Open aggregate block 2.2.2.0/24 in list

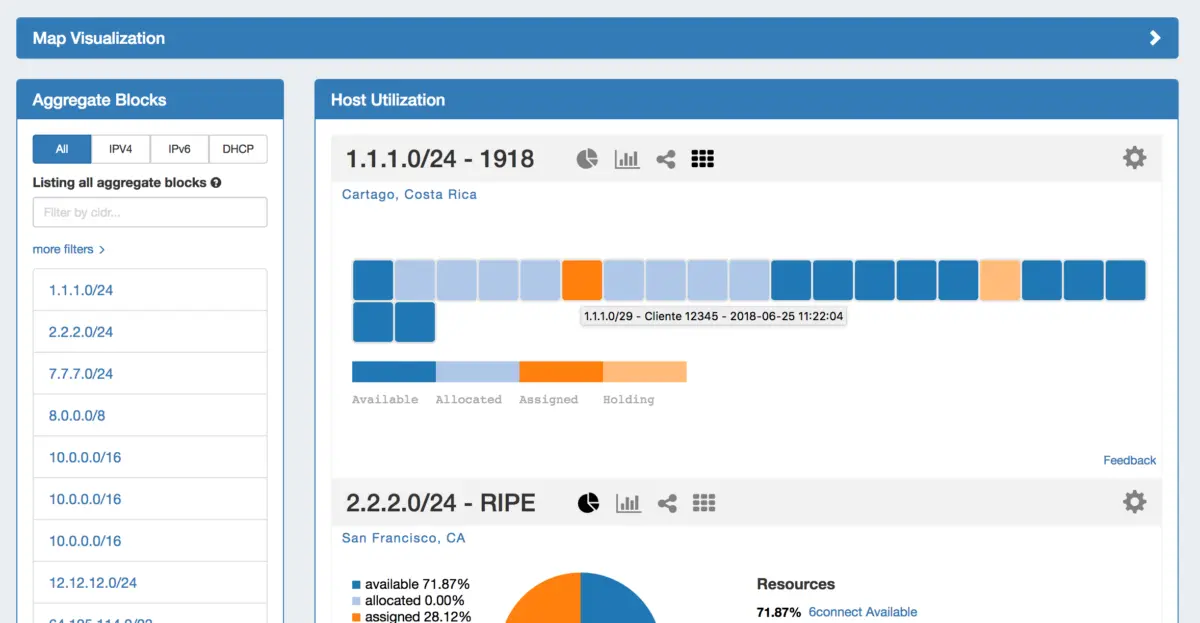[150, 332]
